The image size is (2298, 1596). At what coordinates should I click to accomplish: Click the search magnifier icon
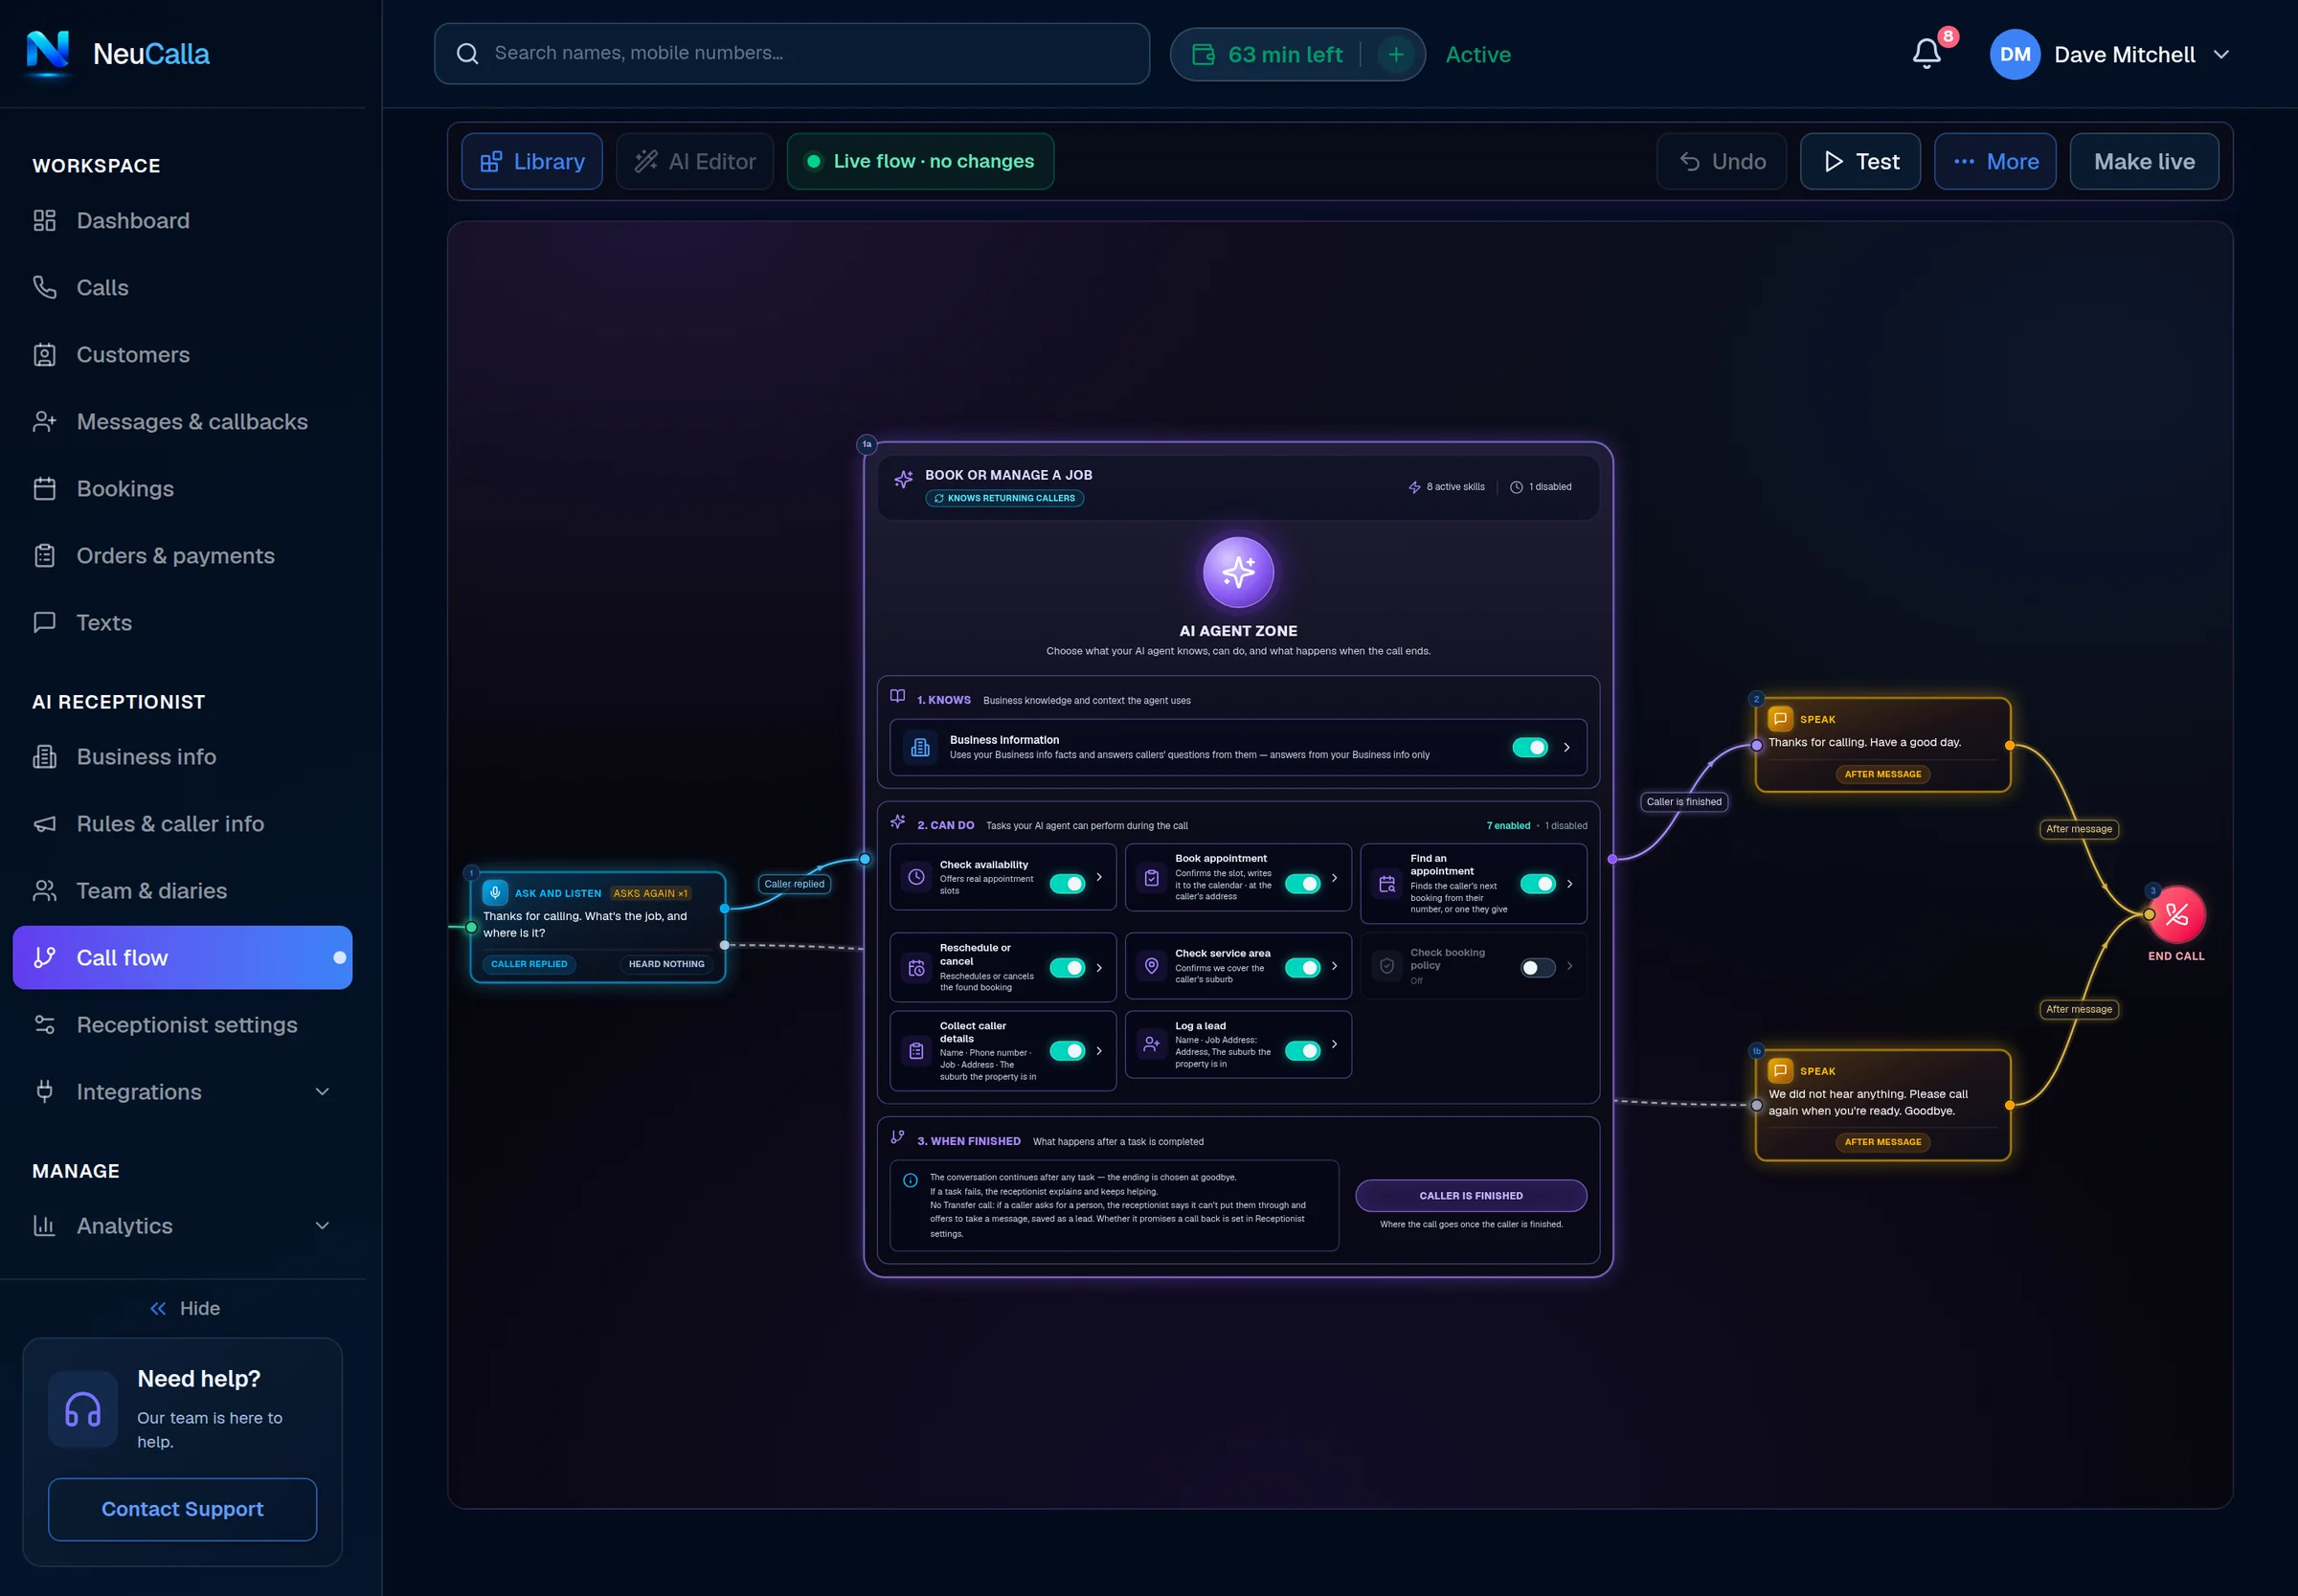(x=467, y=54)
